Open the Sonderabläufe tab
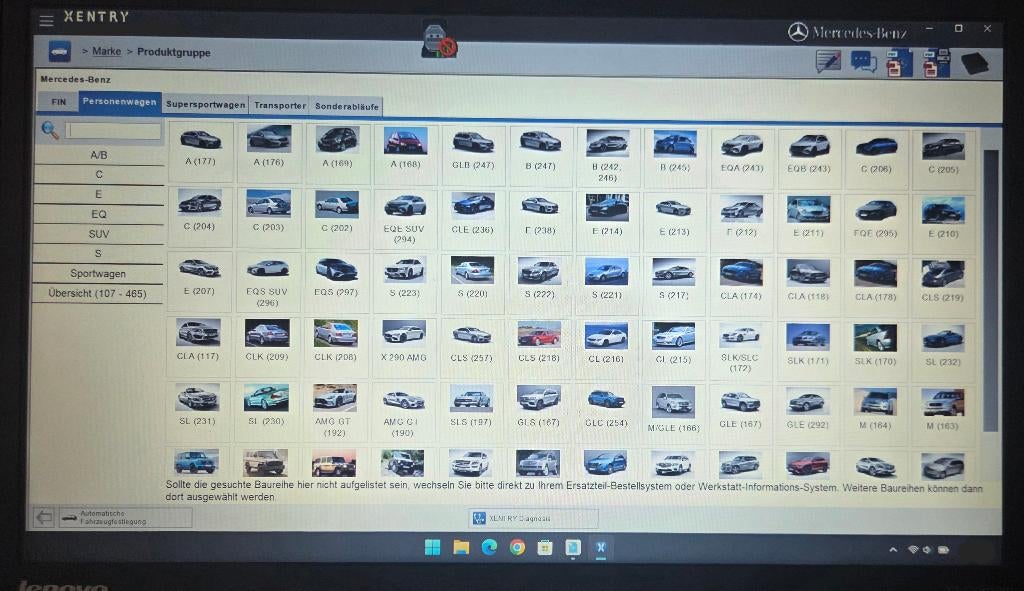This screenshot has height=591, width=1024. click(x=347, y=106)
